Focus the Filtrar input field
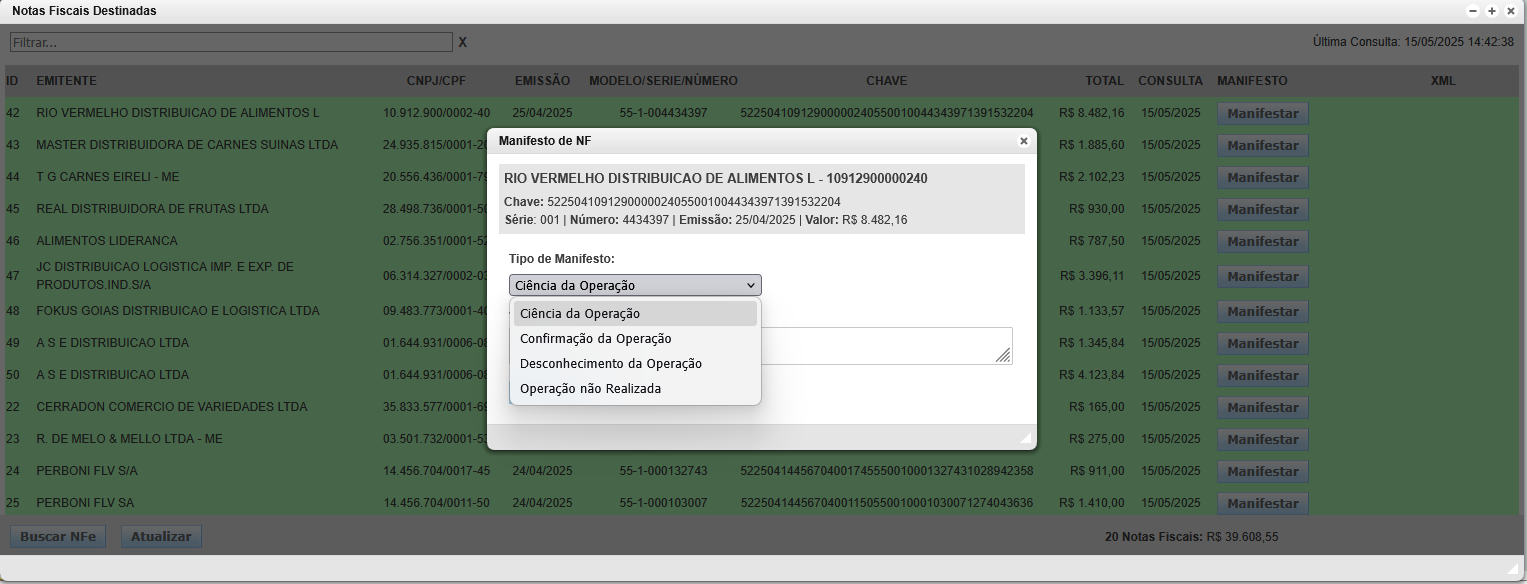This screenshot has width=1527, height=584. [x=231, y=43]
